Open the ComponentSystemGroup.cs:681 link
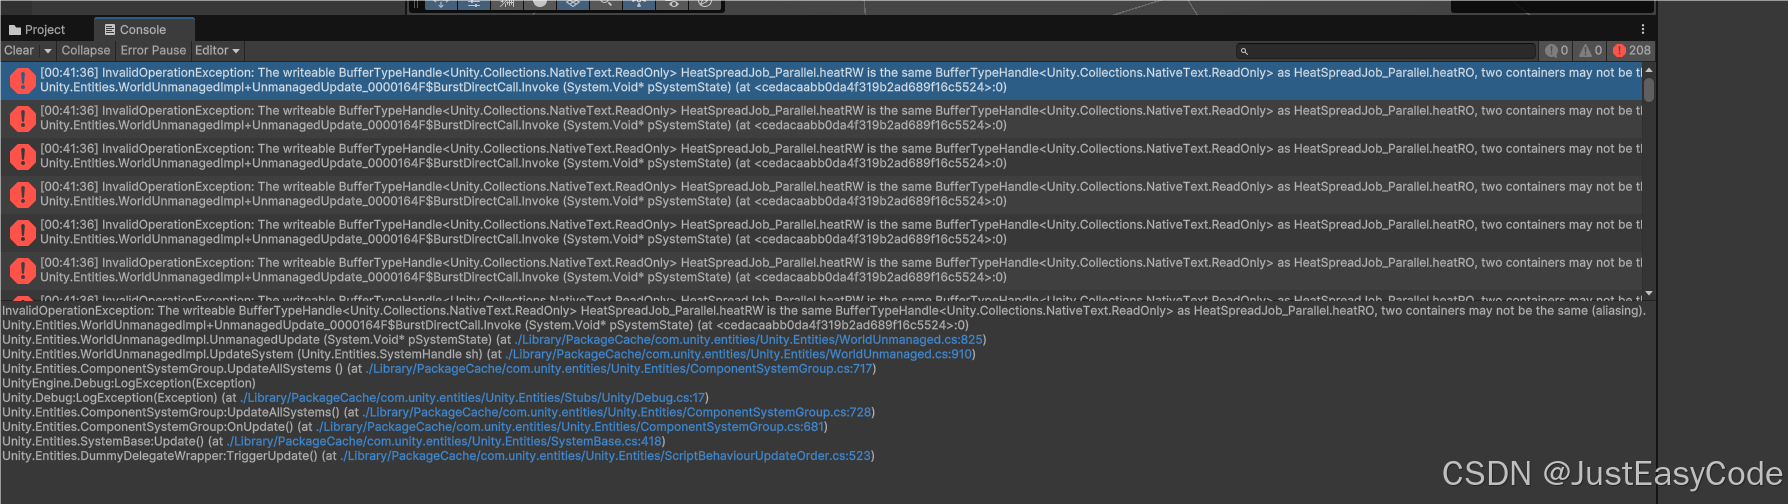 (x=572, y=427)
